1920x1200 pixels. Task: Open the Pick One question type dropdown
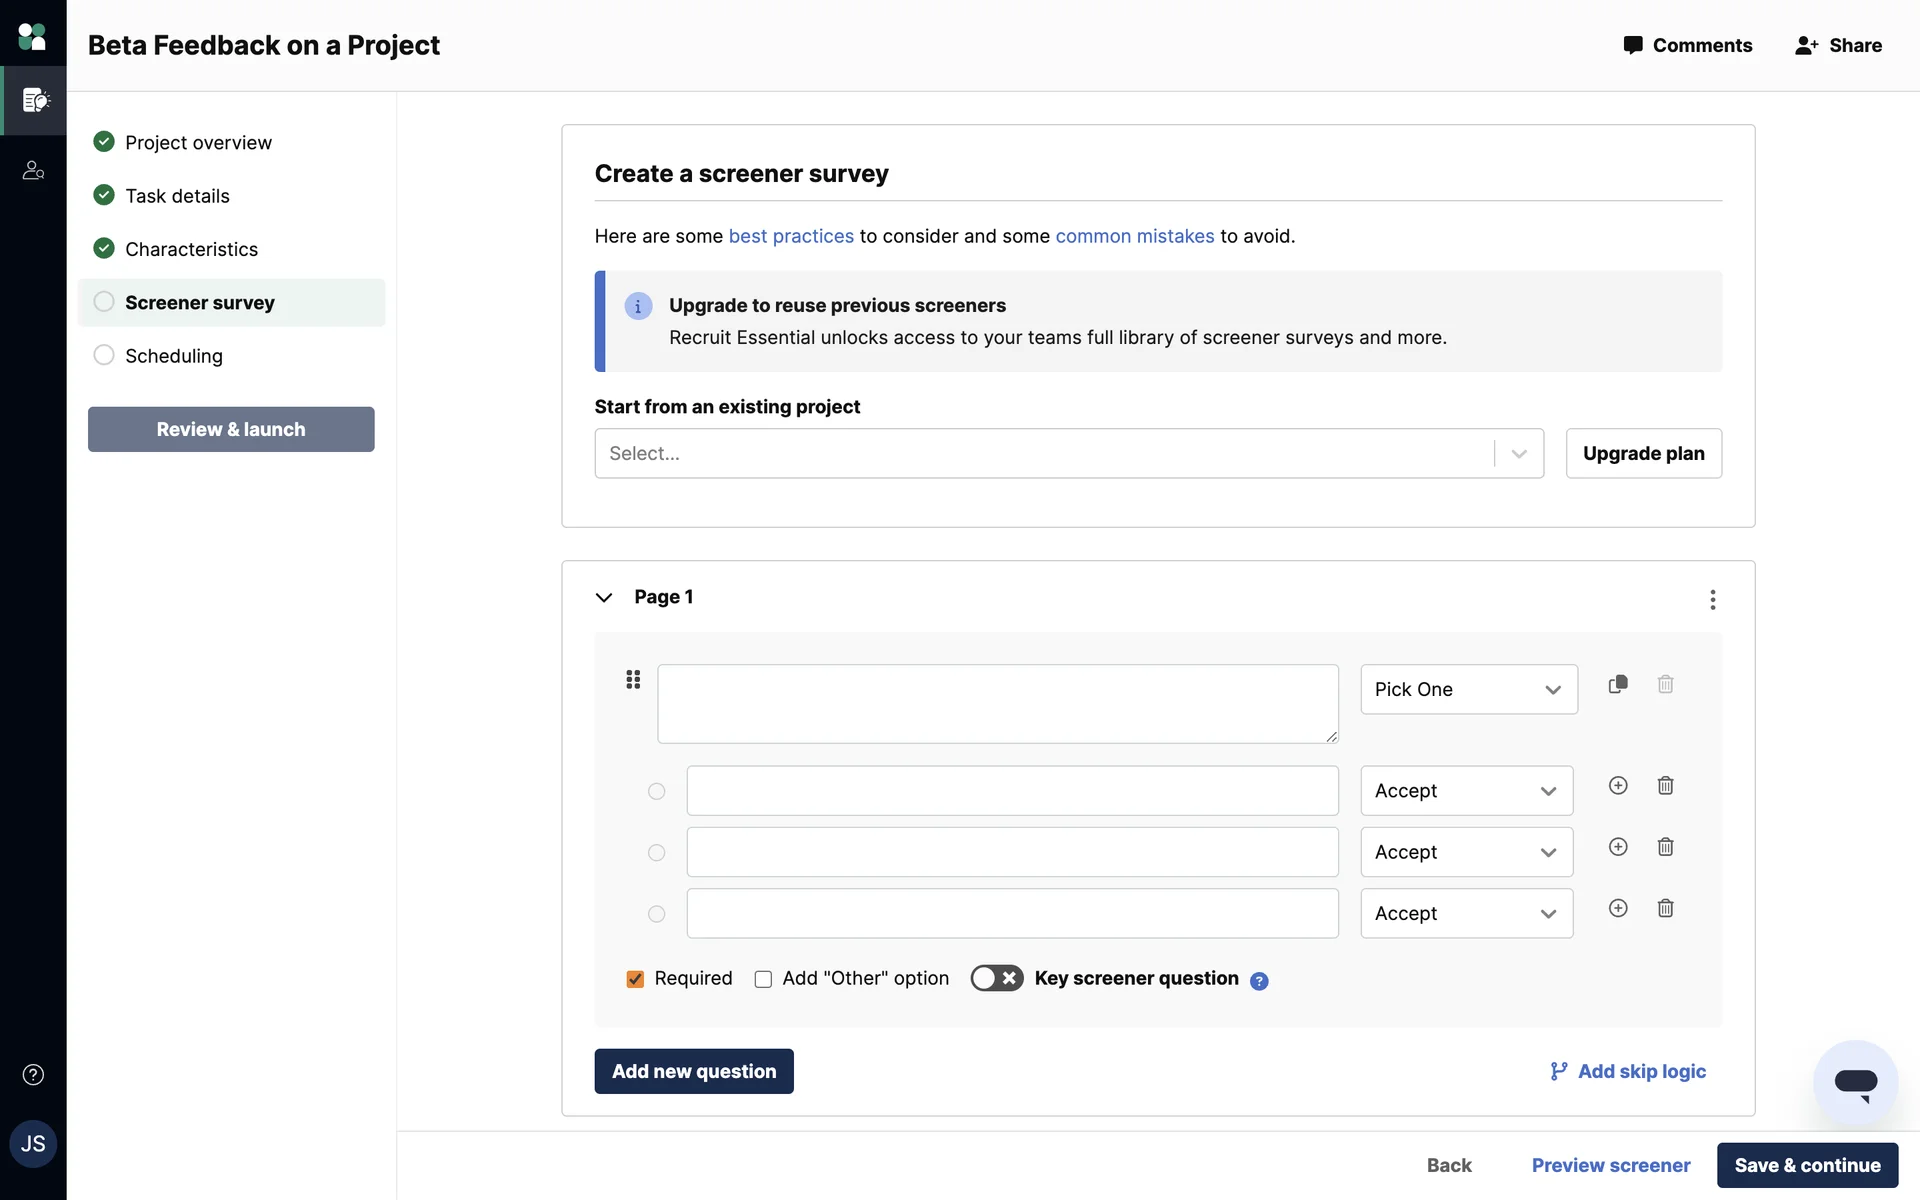click(x=1468, y=690)
